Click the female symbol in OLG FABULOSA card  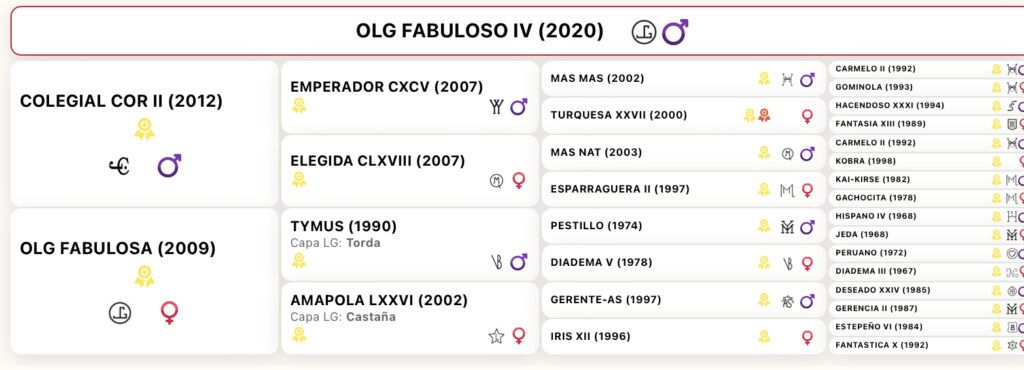169,313
